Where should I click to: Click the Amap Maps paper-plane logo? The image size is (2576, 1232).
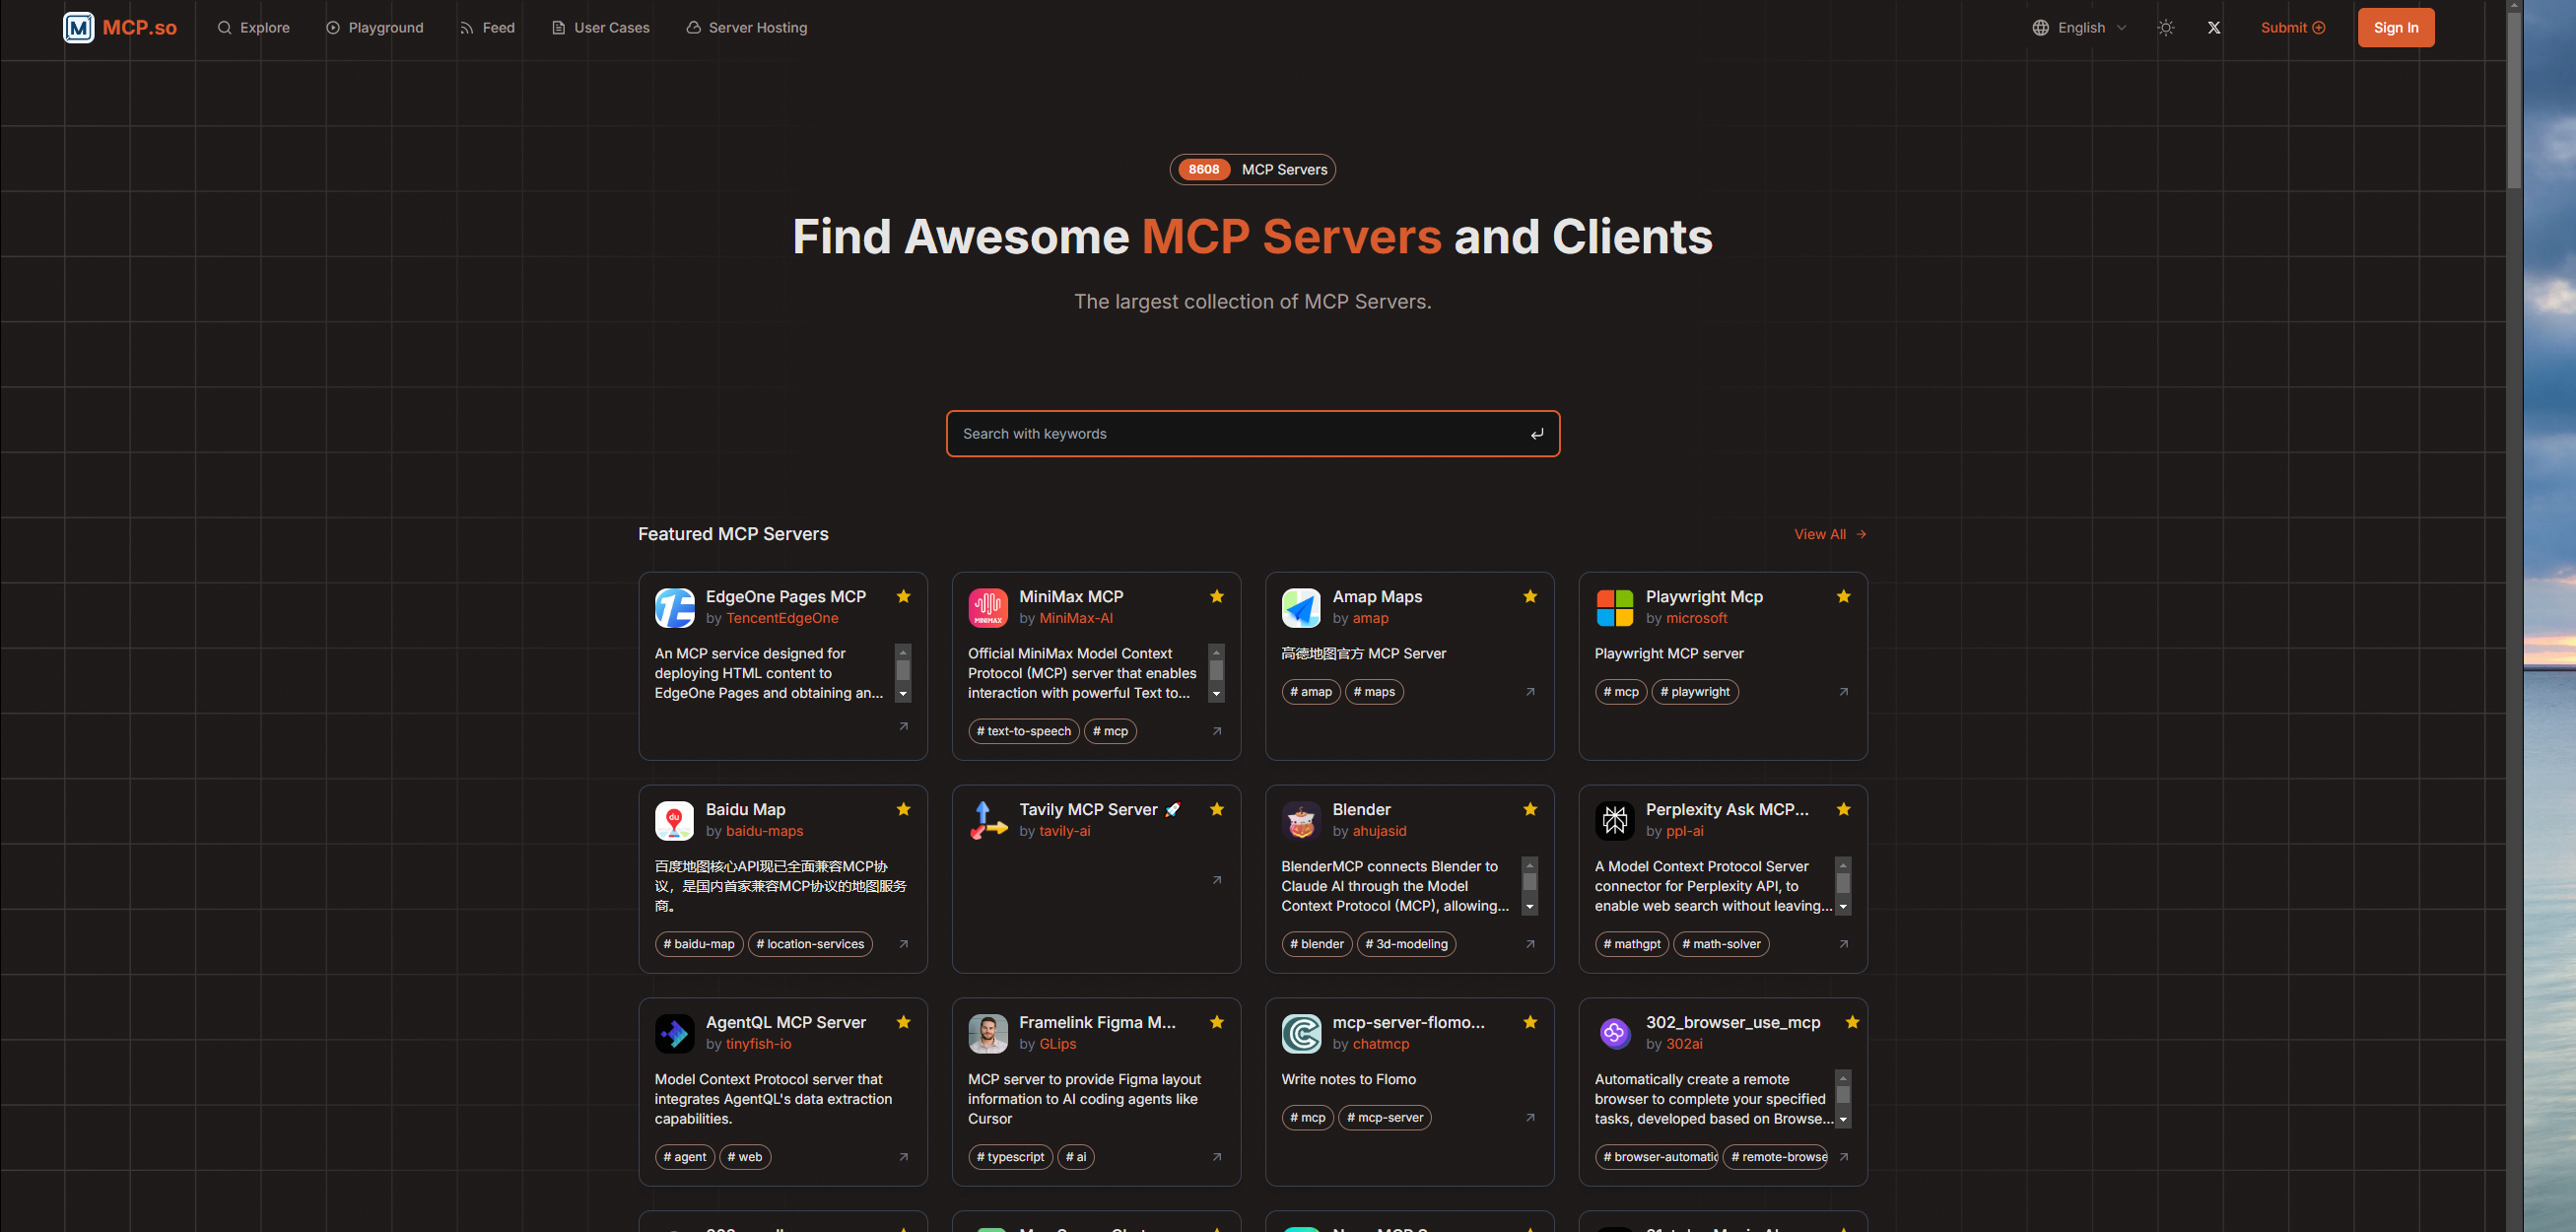(x=1301, y=607)
